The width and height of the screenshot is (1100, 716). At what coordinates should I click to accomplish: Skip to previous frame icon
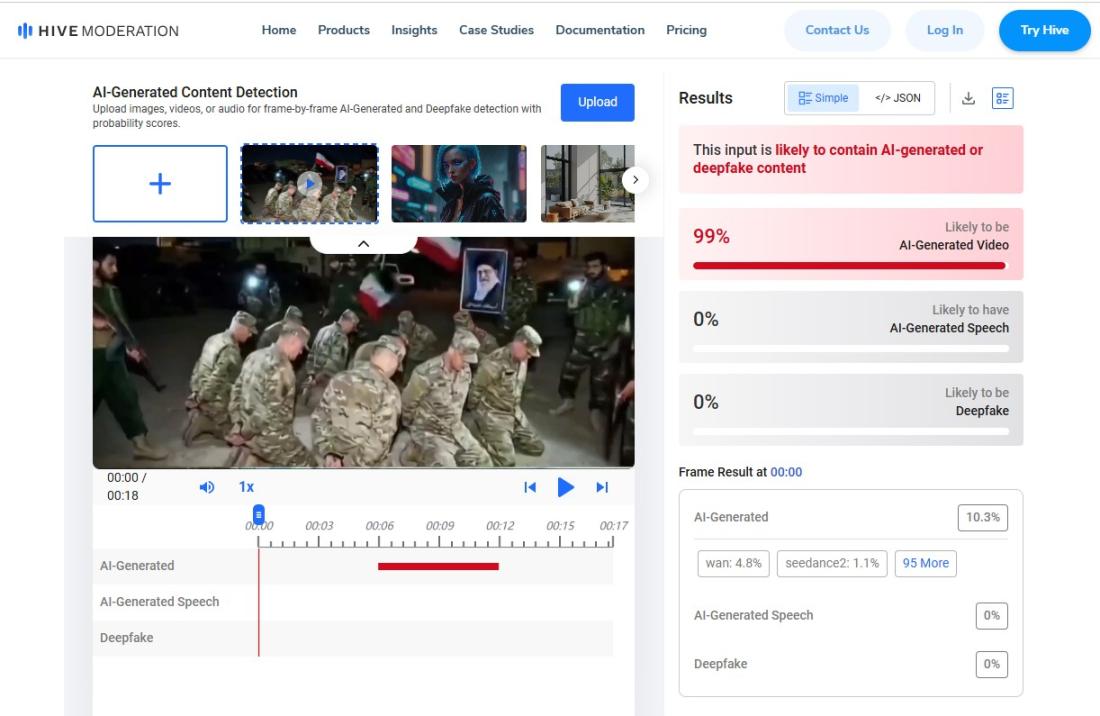(x=530, y=487)
